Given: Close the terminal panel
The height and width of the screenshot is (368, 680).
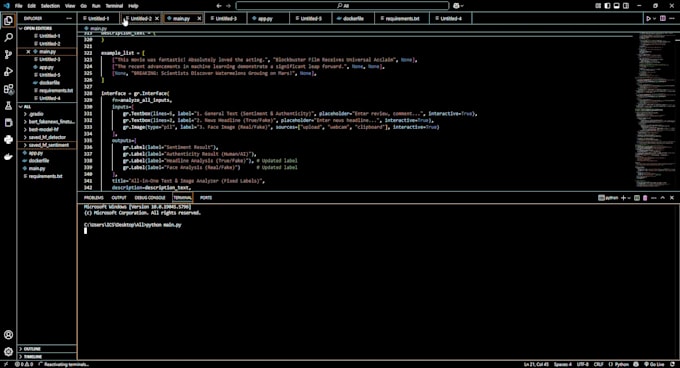Looking at the screenshot, I should pos(672,198).
